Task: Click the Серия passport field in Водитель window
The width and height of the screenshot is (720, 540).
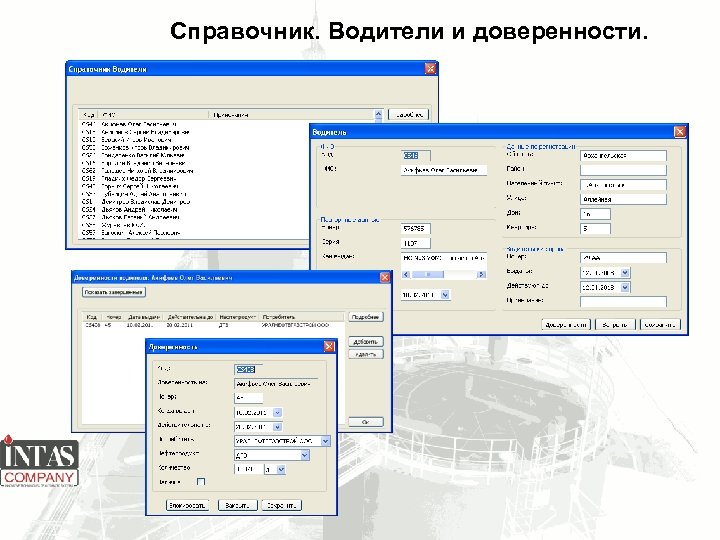Action: tap(416, 243)
